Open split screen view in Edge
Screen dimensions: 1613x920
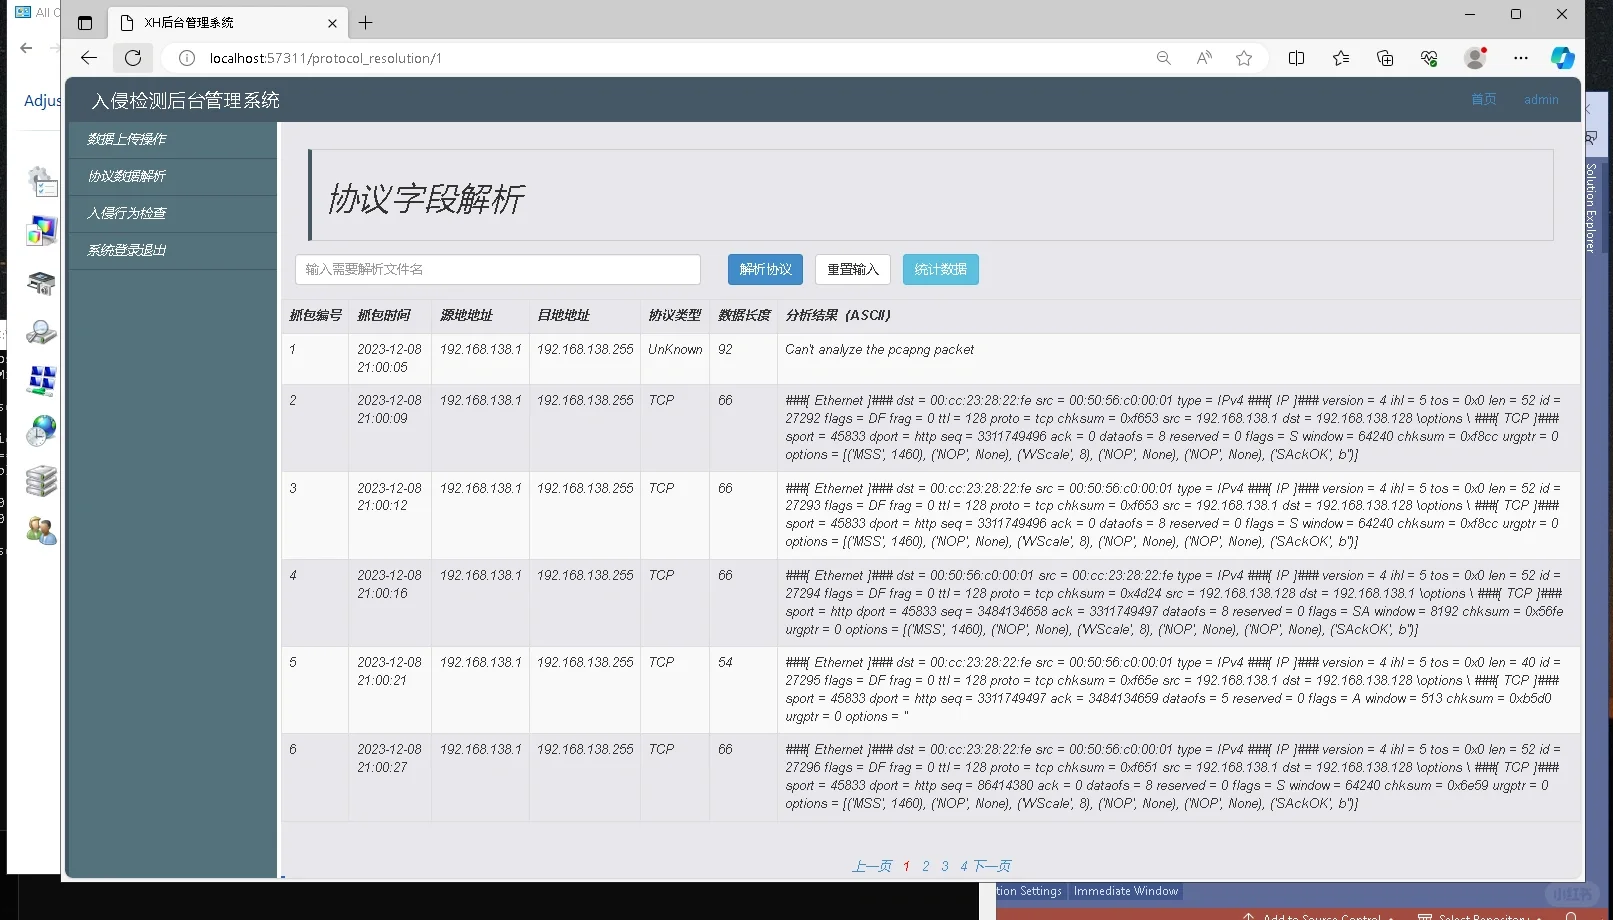pos(1296,57)
